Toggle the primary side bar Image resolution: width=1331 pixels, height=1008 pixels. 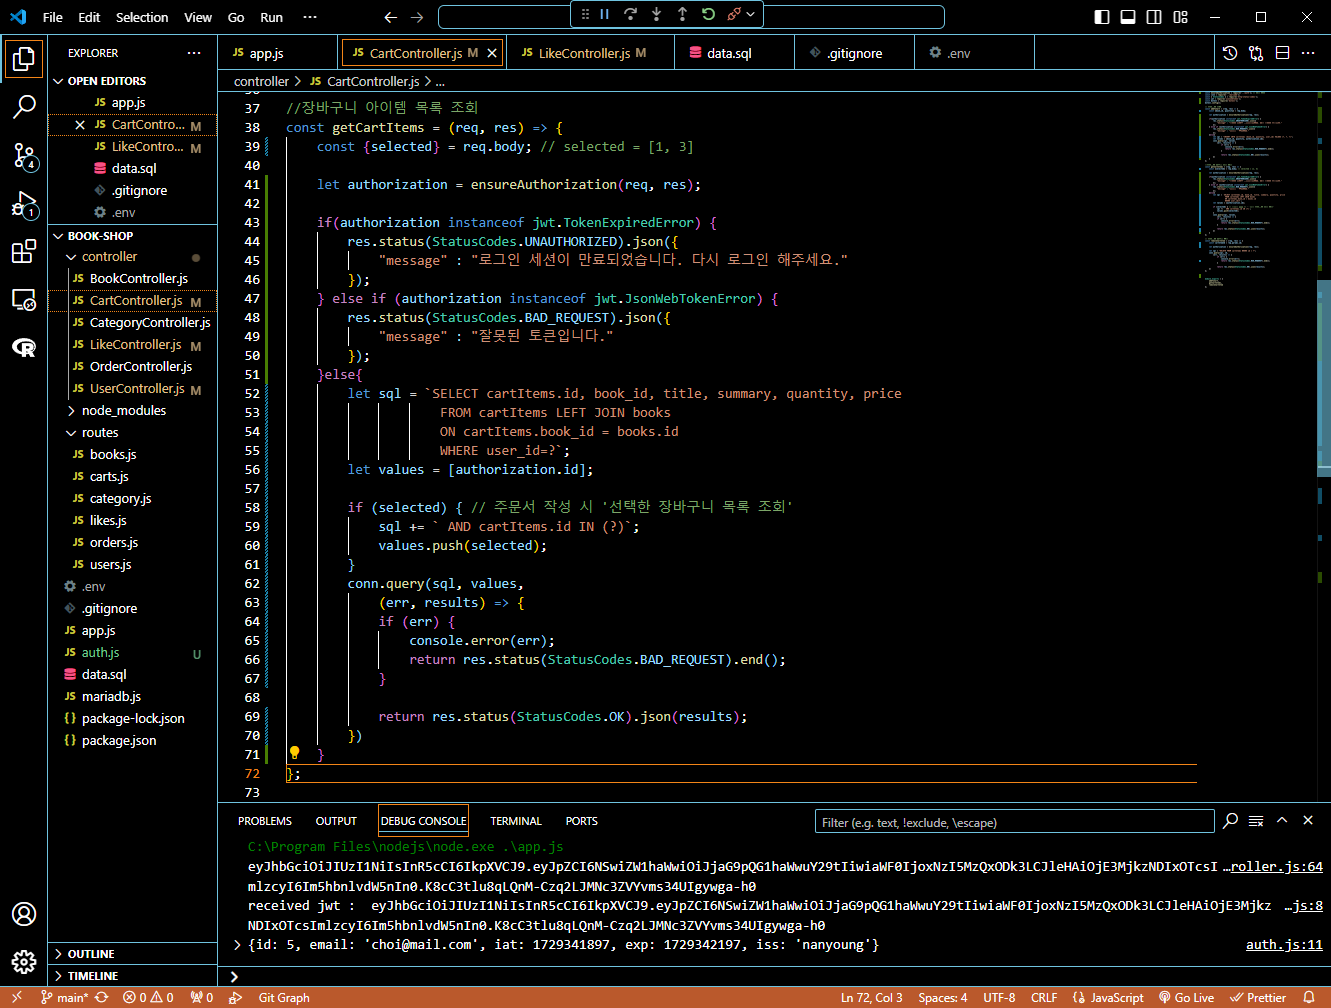(1102, 17)
